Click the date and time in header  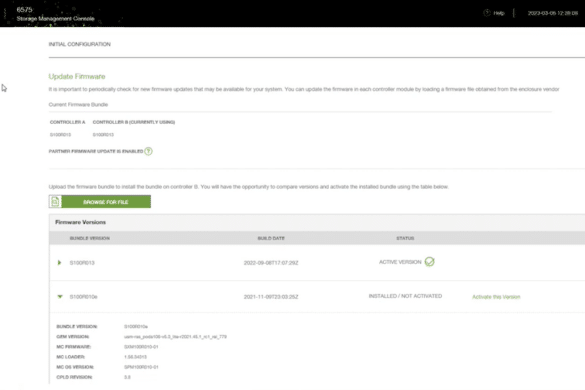(x=553, y=13)
